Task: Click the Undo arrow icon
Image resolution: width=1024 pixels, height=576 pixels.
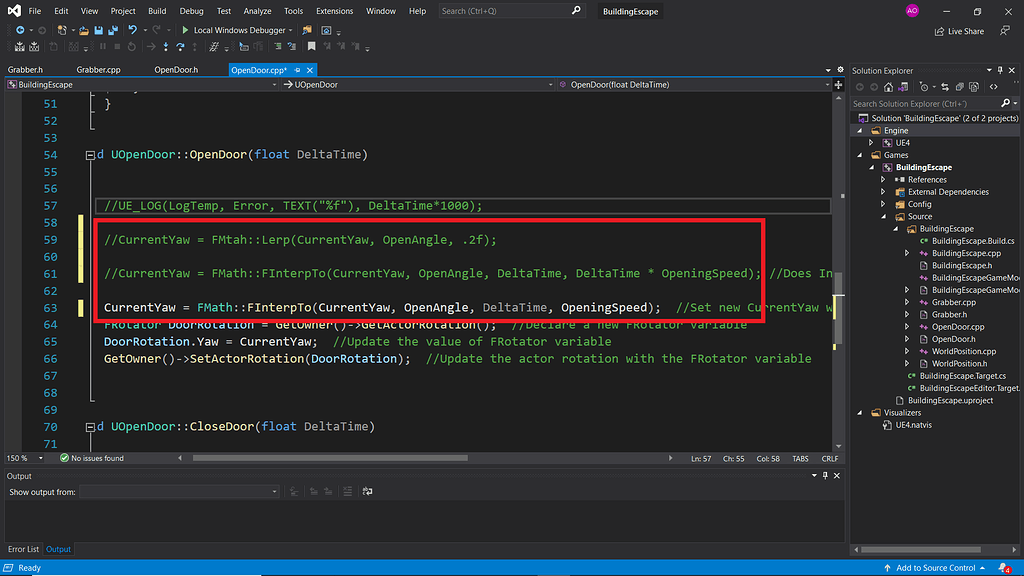Action: 131,30
